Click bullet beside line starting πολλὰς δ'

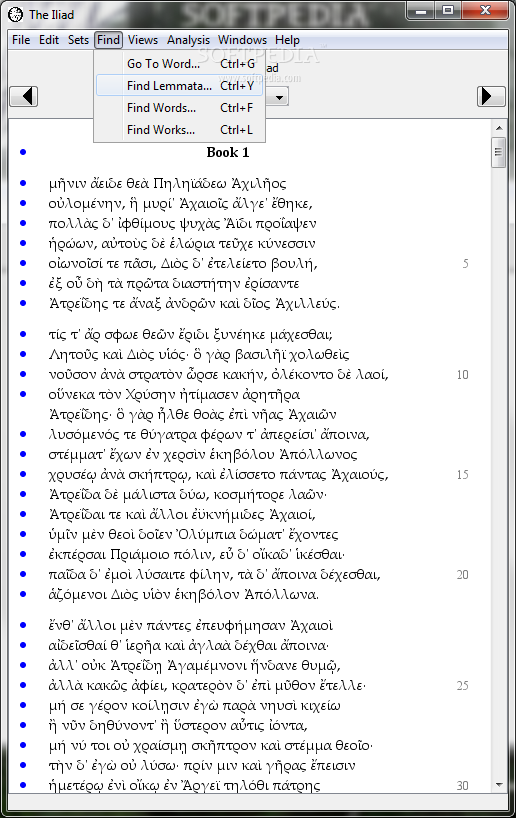pyautogui.click(x=23, y=223)
